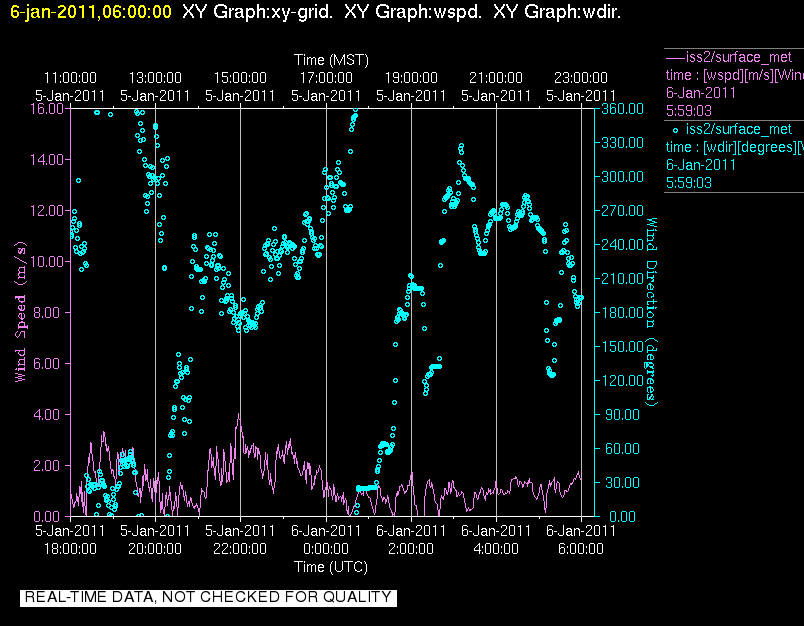
Task: Click the 360.00 wind direction tick value
Action: click(x=622, y=109)
